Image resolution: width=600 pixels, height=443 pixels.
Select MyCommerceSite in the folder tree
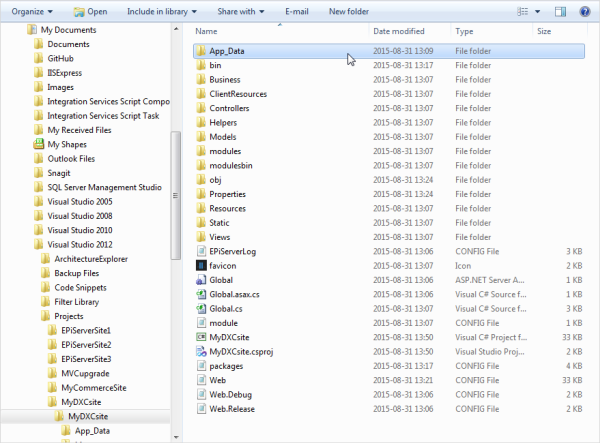pos(93,387)
